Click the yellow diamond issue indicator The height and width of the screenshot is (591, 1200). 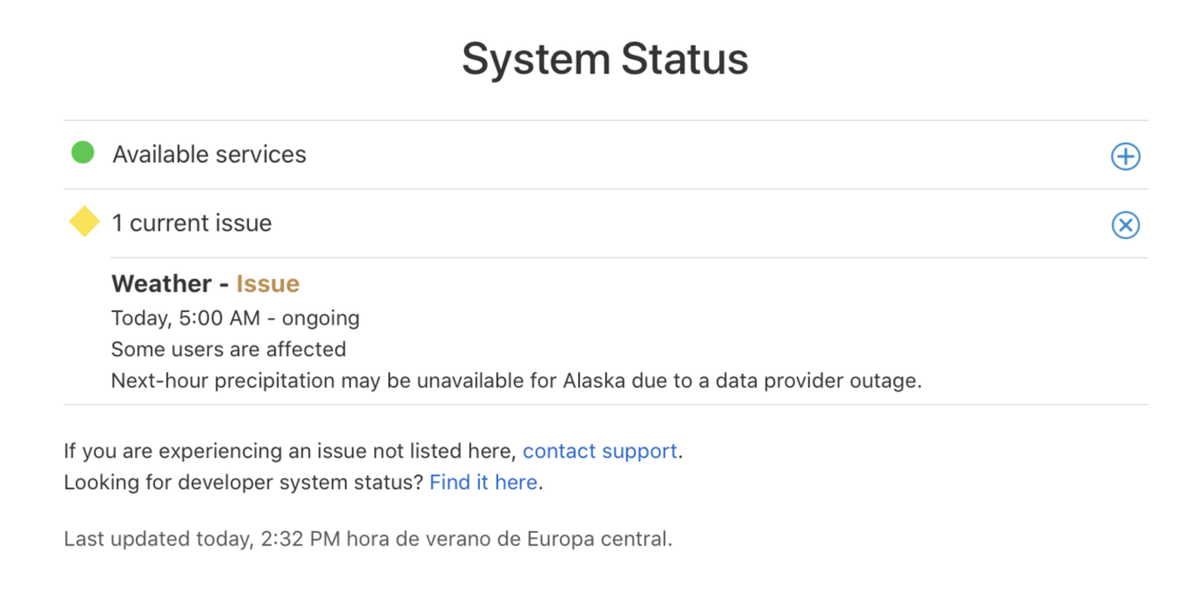(83, 222)
